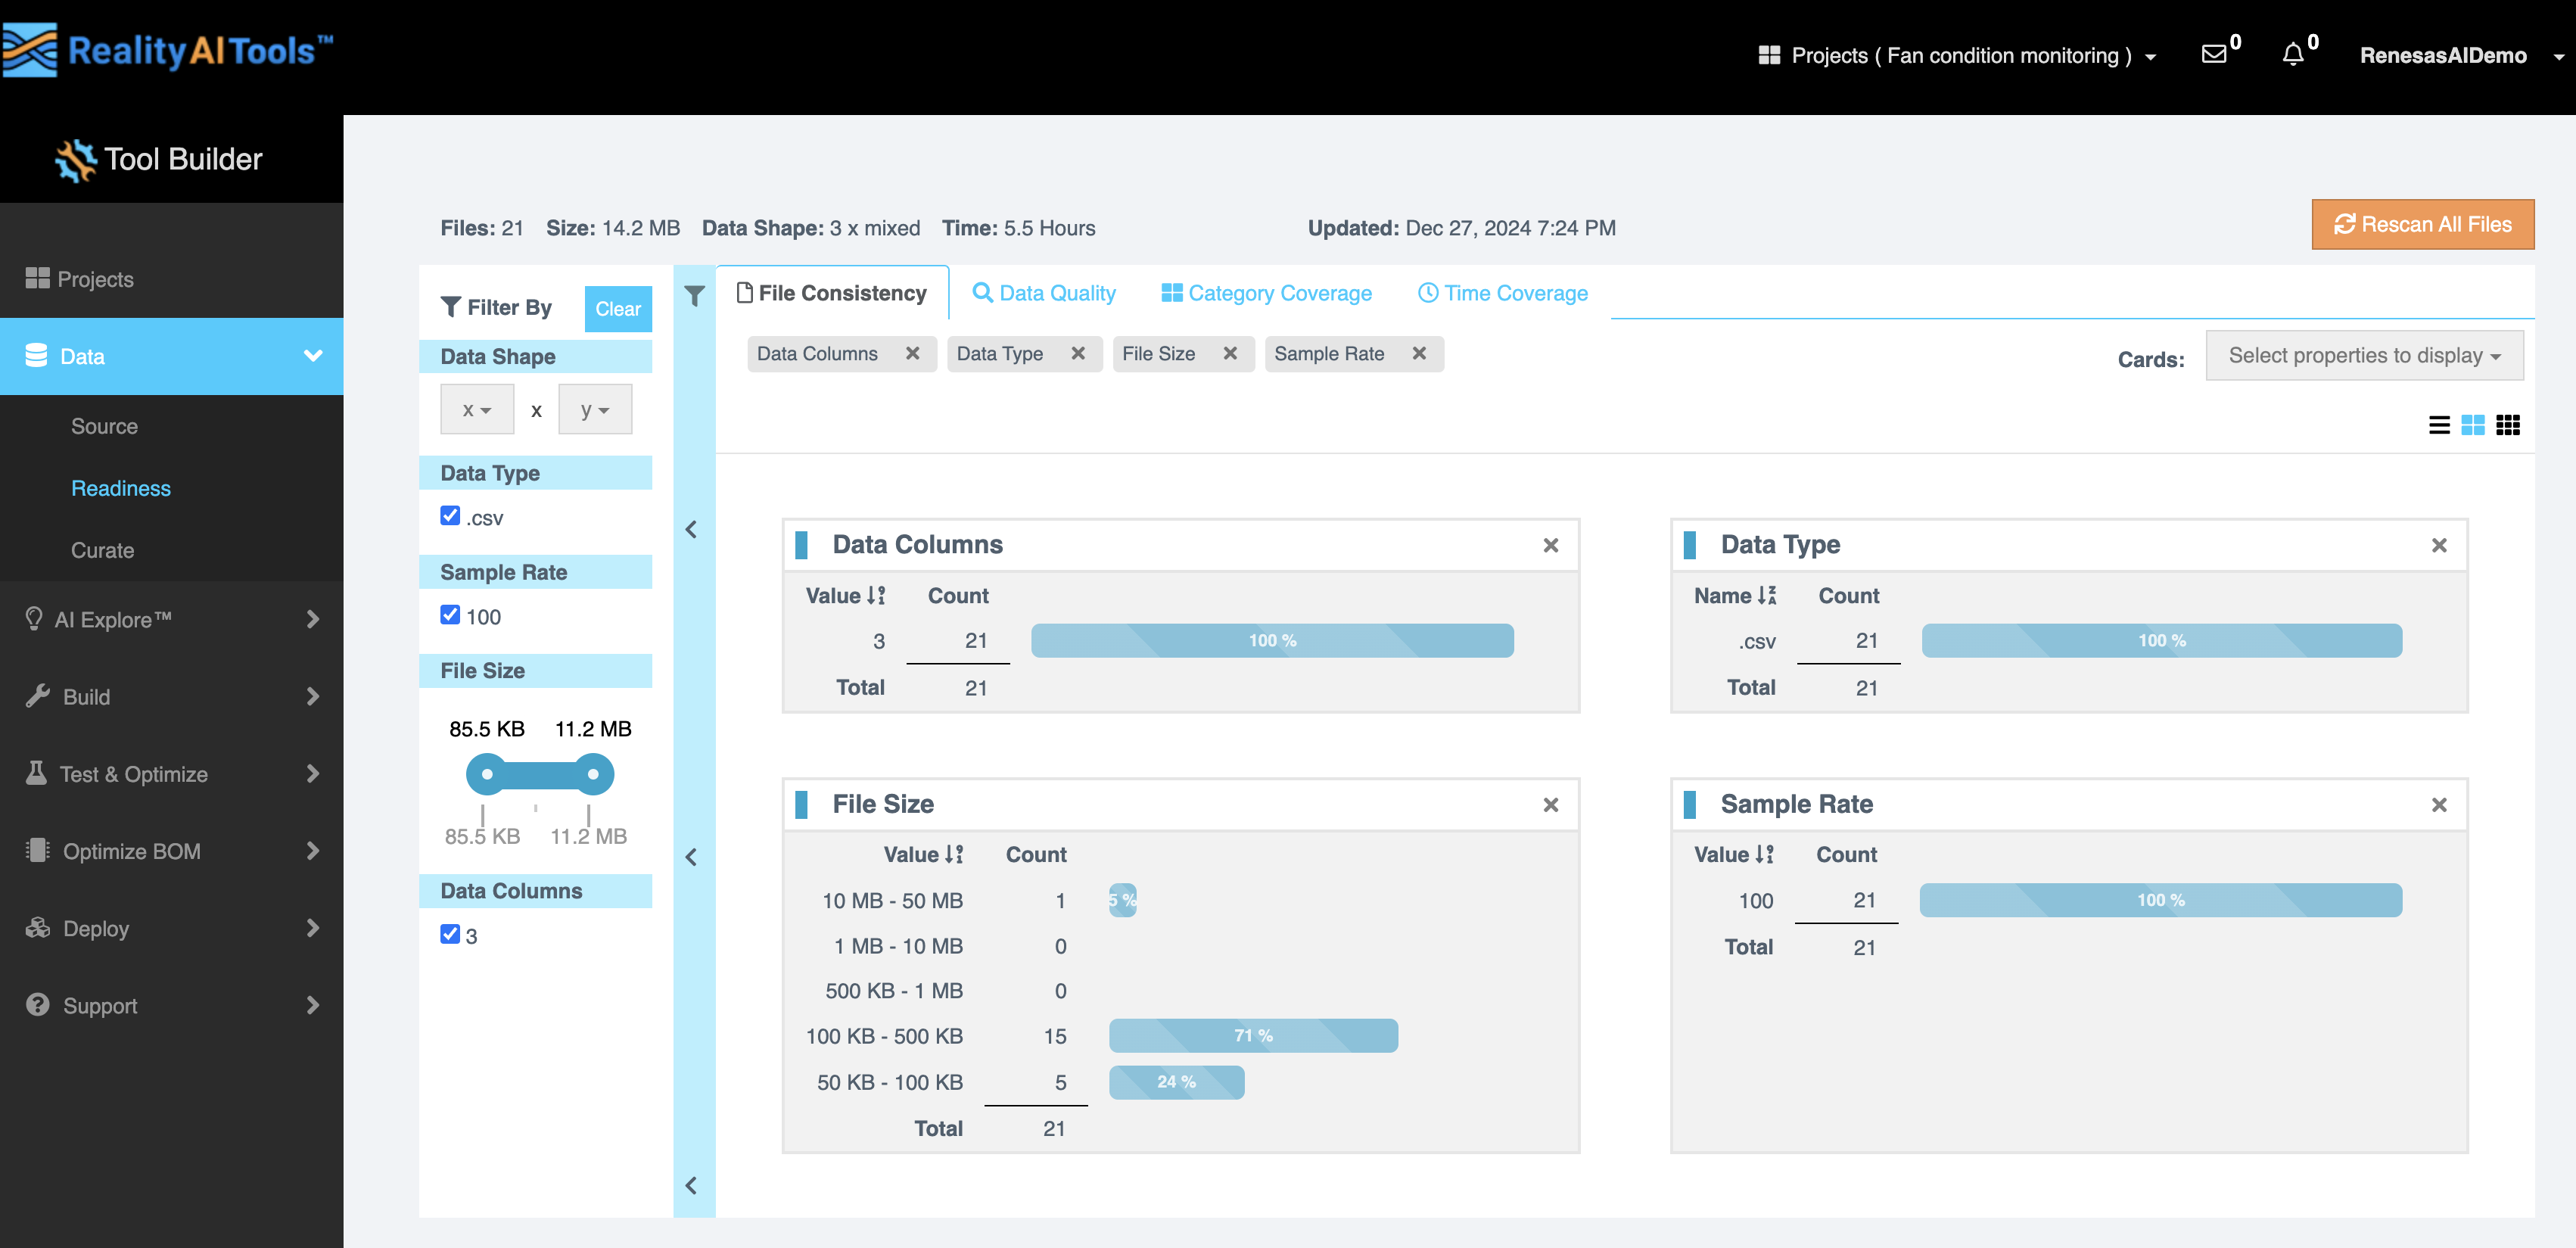2576x1248 pixels.
Task: Collapse the Data section in the sidebar
Action: click(314, 356)
